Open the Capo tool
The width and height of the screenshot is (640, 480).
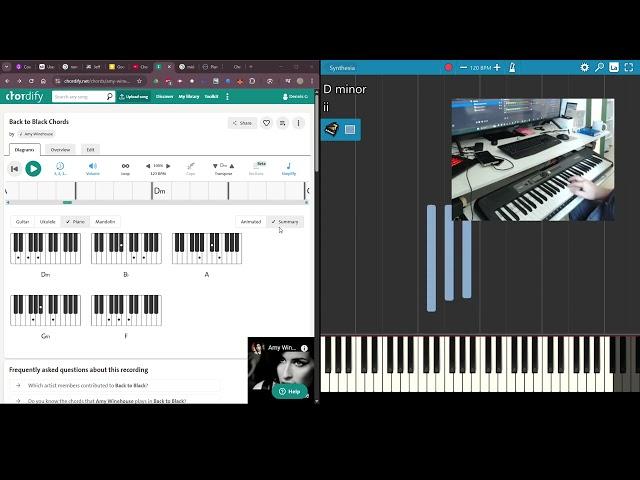point(191,168)
